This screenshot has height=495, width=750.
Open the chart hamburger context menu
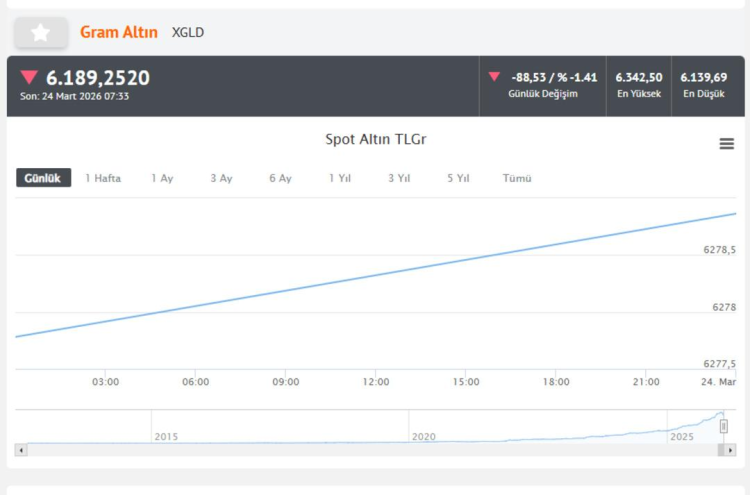tap(727, 144)
